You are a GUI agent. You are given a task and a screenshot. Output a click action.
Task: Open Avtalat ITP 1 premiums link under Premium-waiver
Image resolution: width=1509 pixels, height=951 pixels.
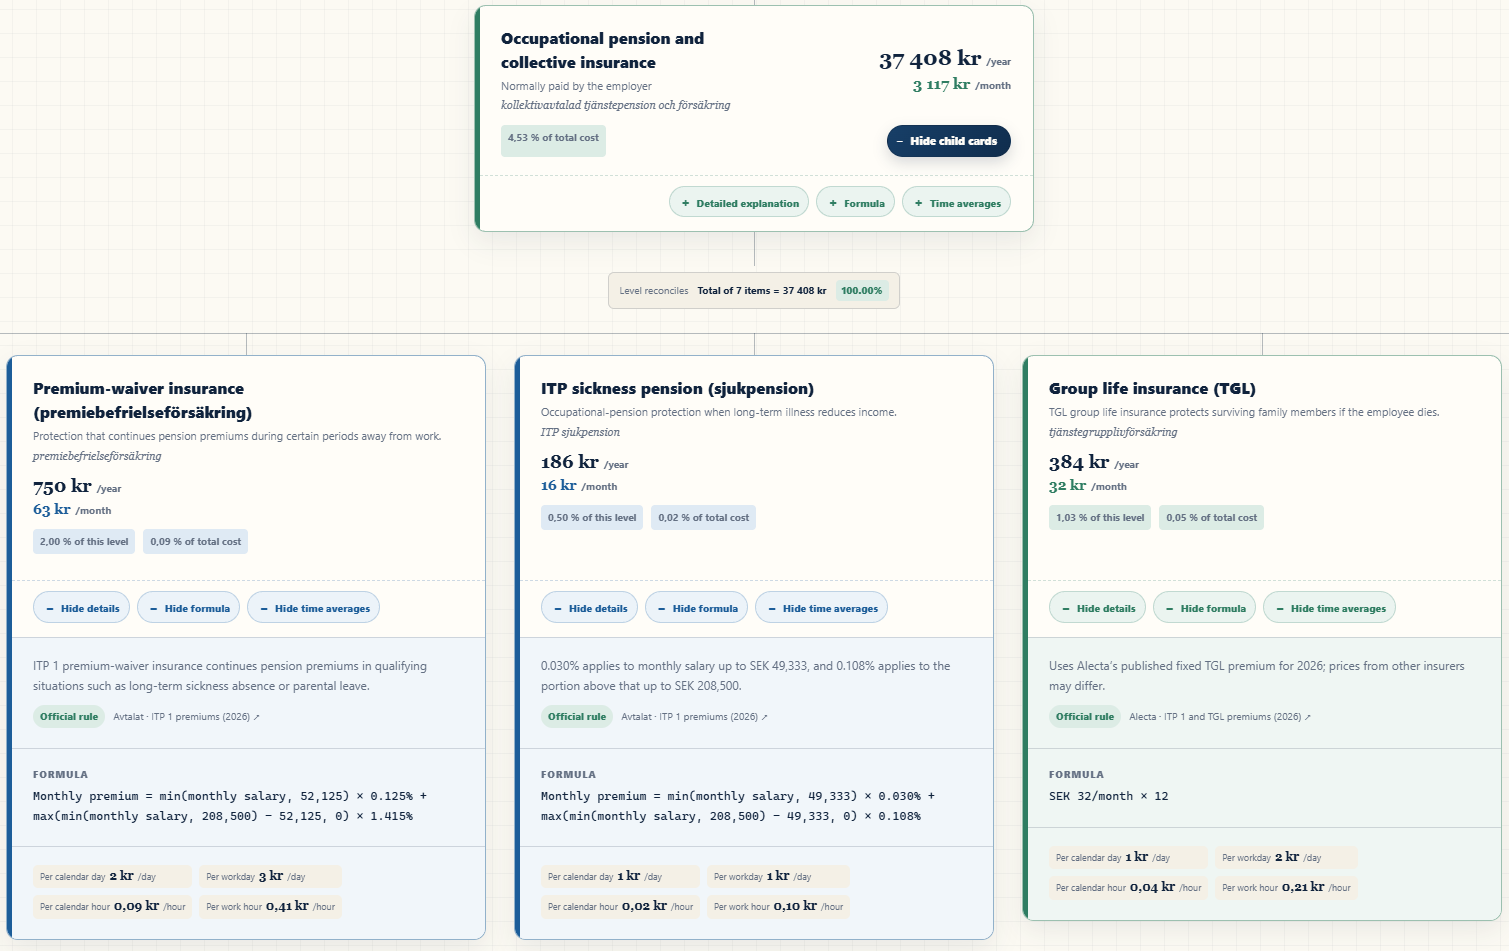point(186,717)
